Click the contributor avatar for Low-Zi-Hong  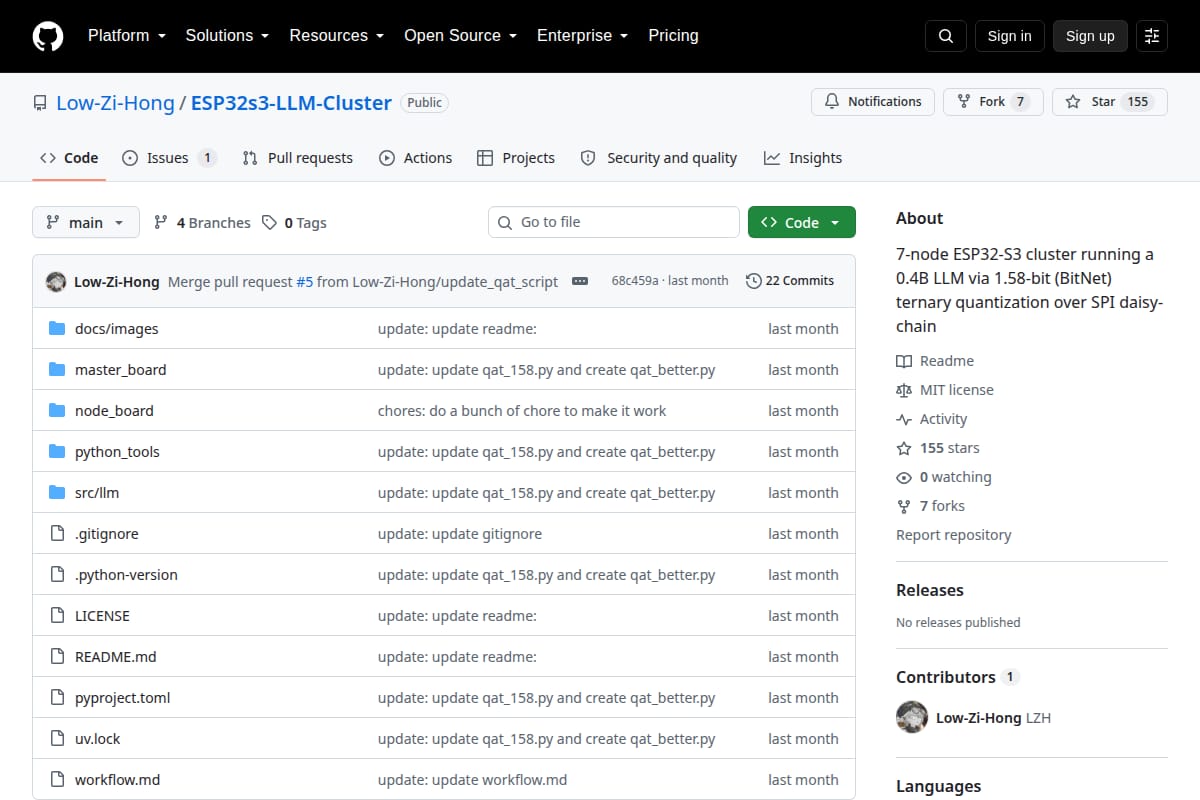[x=912, y=717]
